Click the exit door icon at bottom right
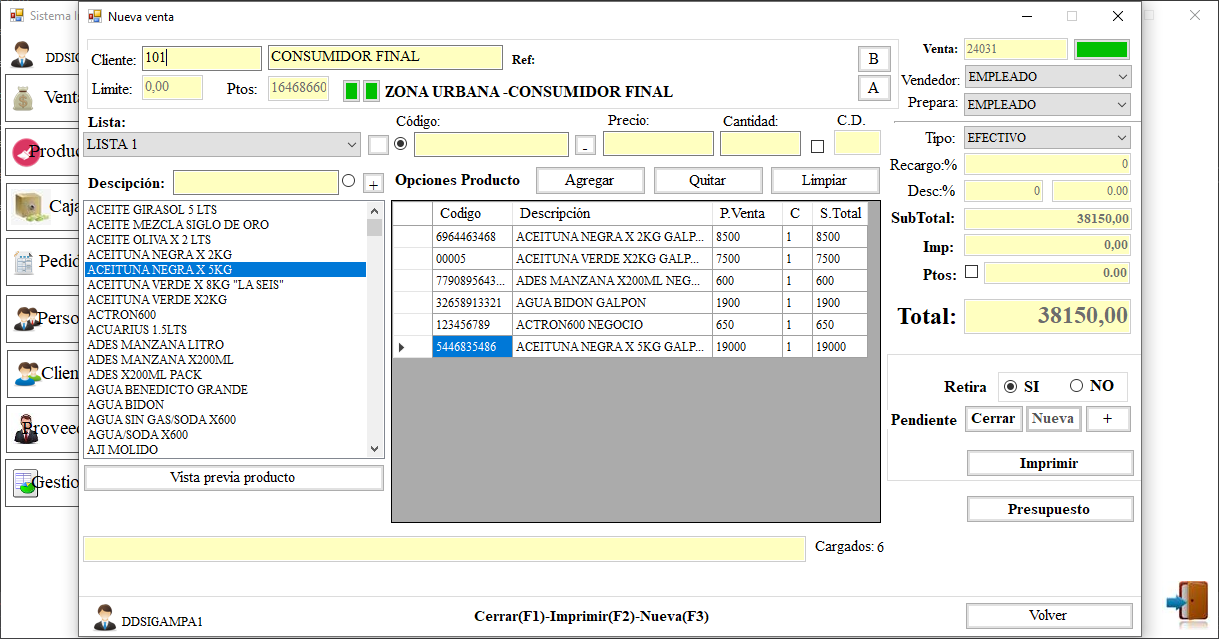 click(1187, 601)
